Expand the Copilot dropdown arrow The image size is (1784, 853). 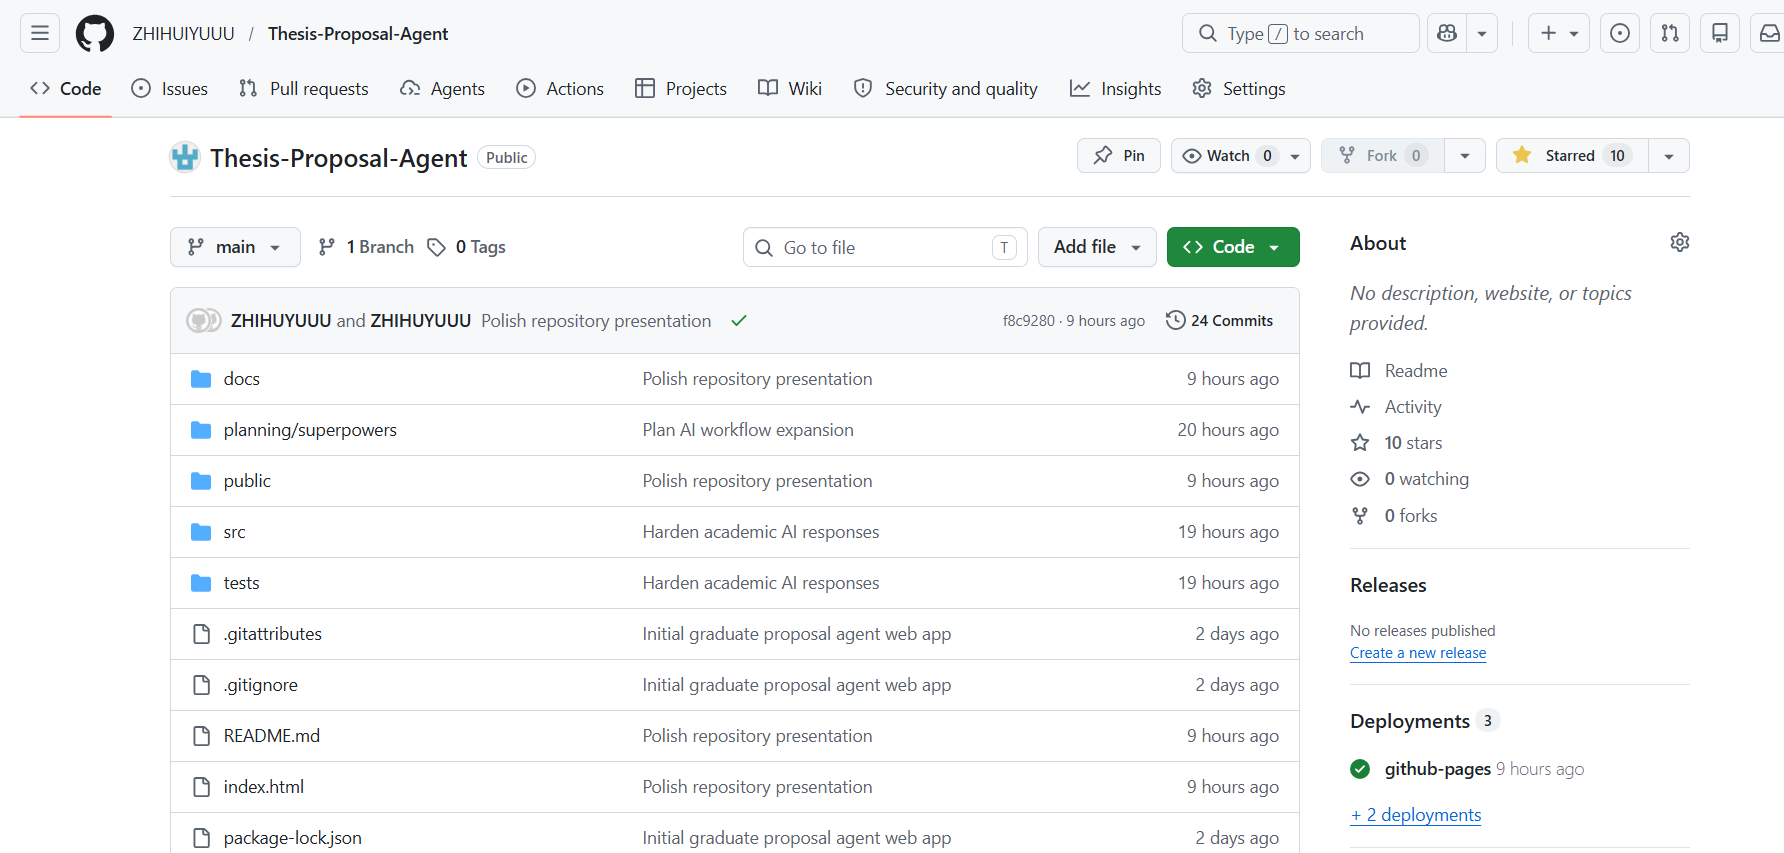(1482, 33)
